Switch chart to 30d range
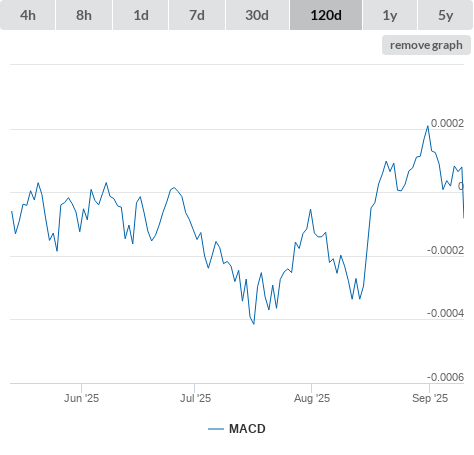 (x=257, y=15)
